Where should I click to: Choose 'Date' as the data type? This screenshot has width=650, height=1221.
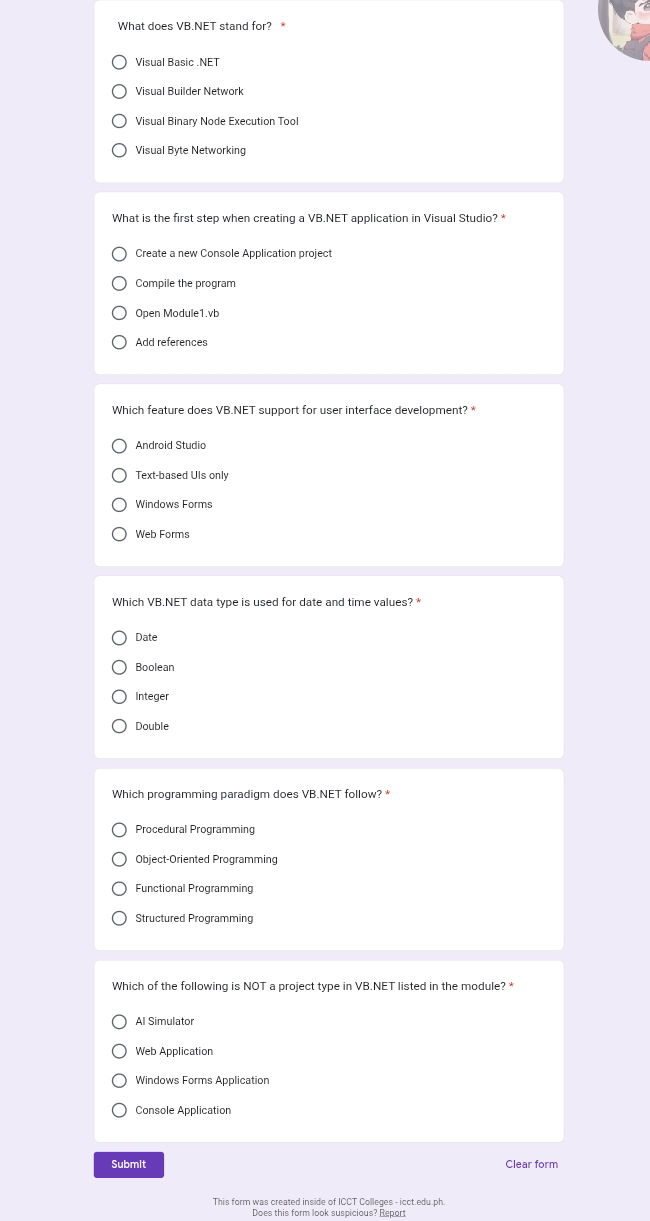click(119, 638)
